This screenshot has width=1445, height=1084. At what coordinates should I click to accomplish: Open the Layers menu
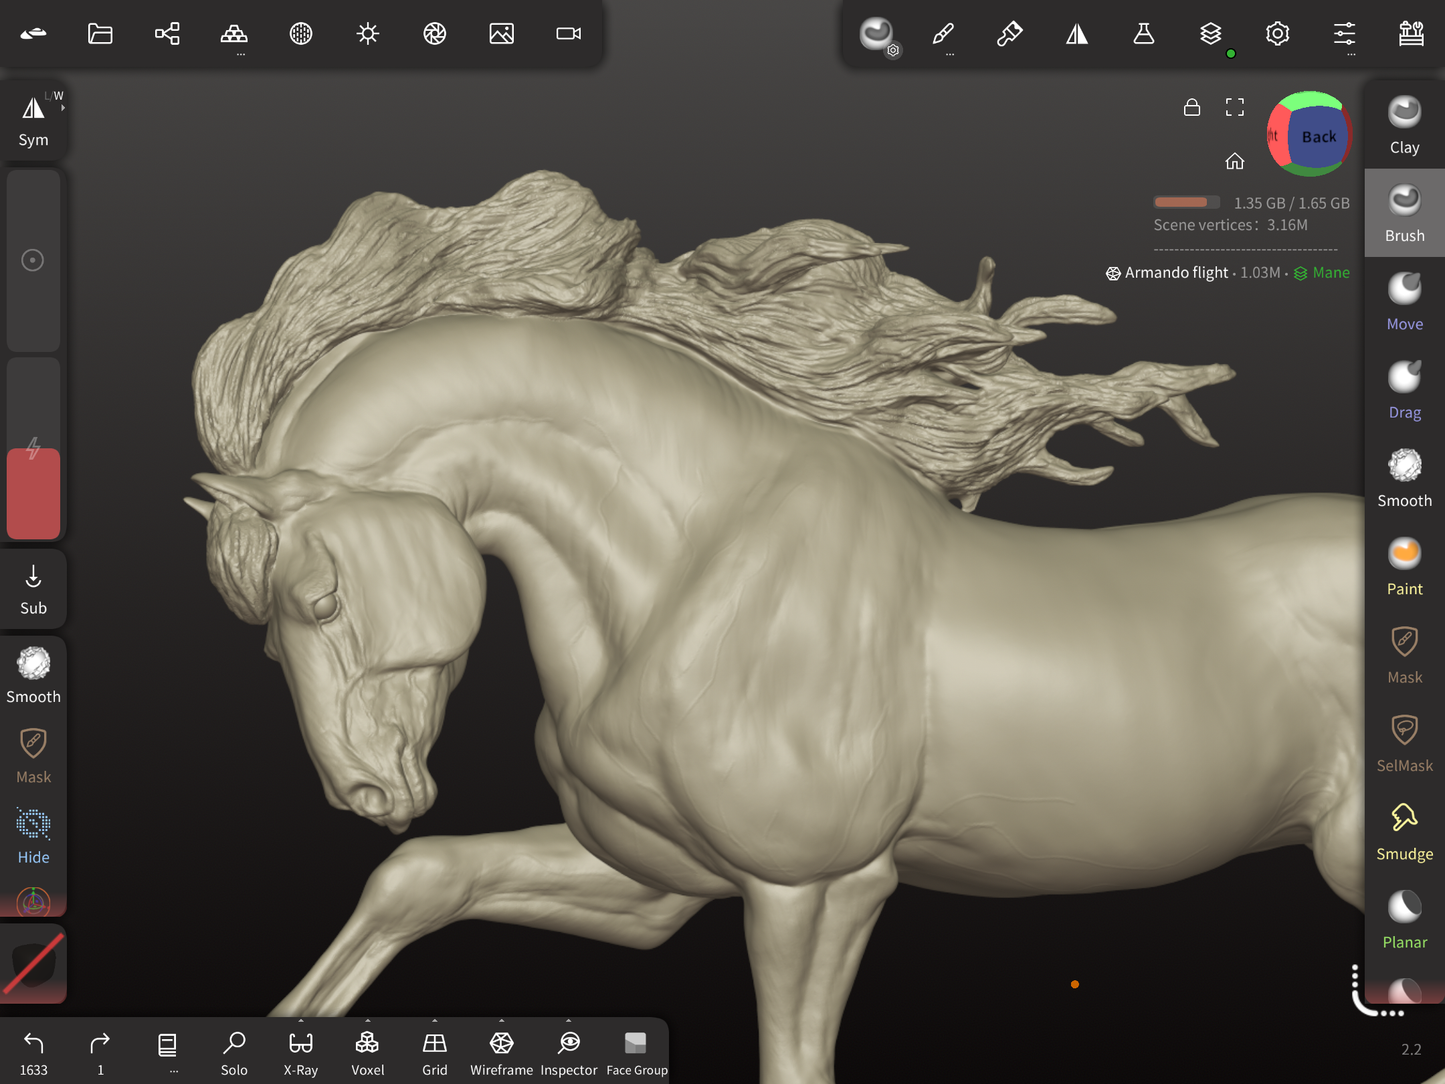(x=1210, y=34)
